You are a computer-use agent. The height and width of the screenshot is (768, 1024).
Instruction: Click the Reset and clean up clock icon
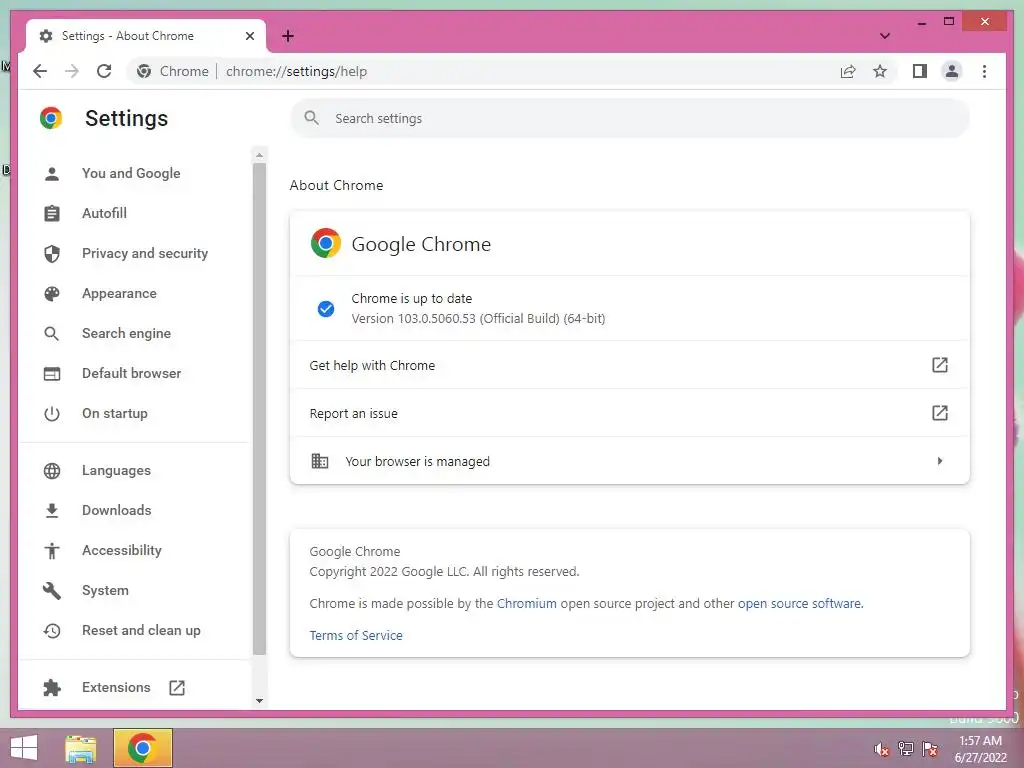(52, 630)
